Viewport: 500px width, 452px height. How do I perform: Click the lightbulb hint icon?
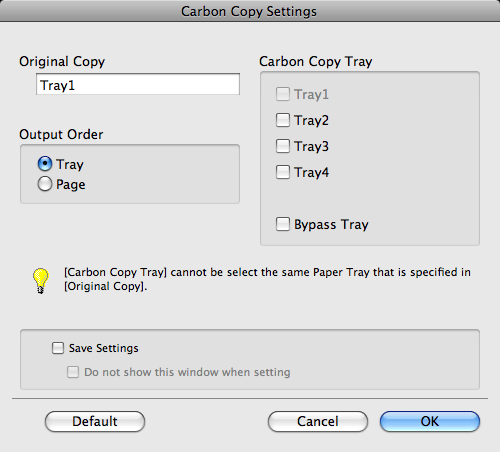(41, 281)
